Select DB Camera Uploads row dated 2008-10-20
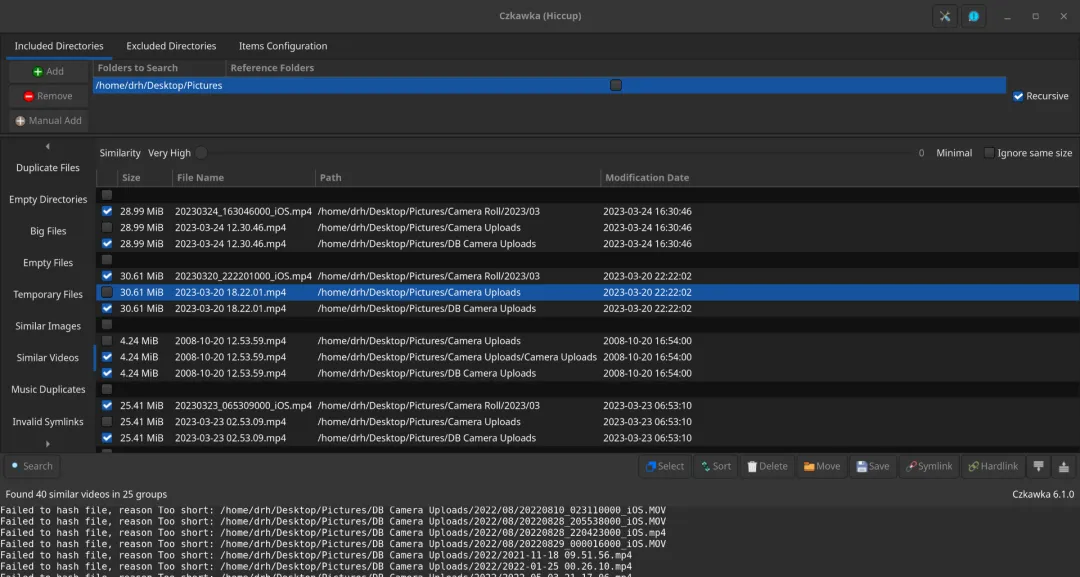 (588, 373)
